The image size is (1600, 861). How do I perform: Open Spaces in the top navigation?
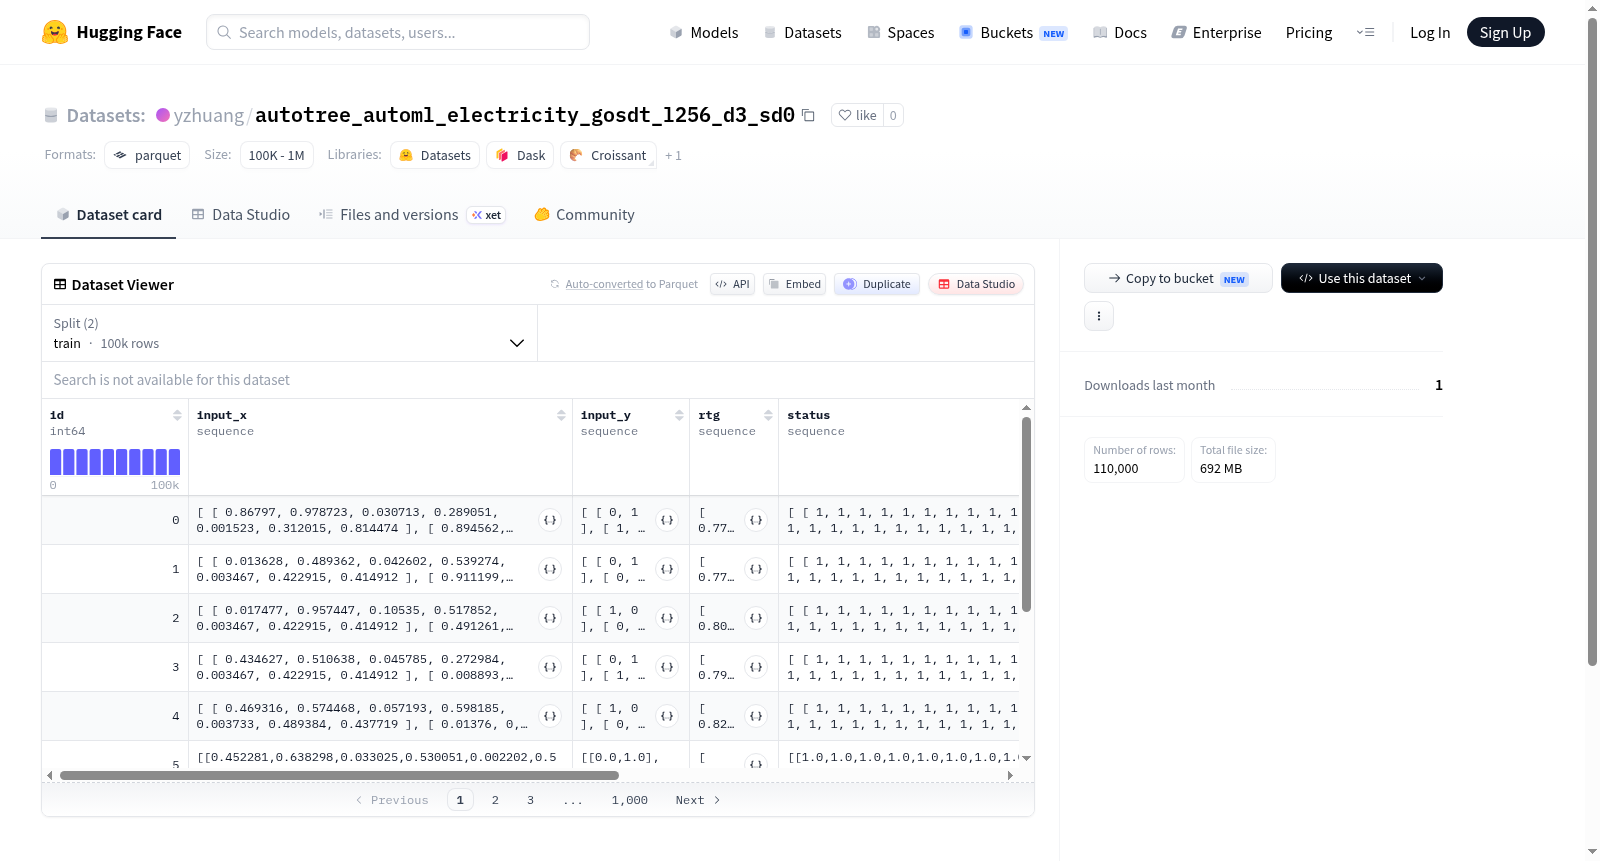click(901, 33)
